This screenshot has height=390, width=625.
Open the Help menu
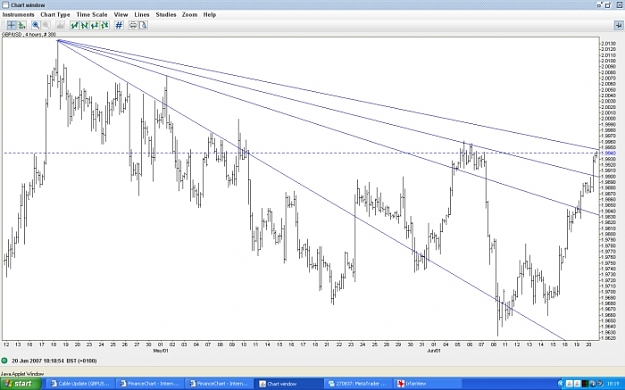(209, 15)
